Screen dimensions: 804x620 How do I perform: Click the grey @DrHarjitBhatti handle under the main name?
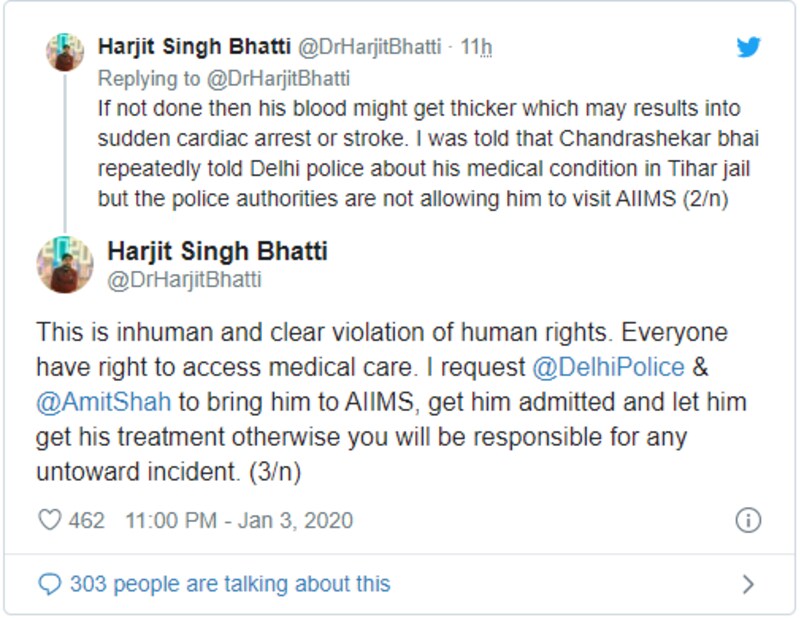point(184,280)
